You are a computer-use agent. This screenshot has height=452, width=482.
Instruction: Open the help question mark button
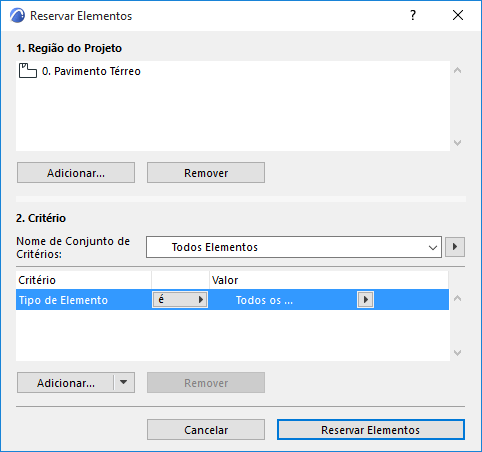(413, 15)
